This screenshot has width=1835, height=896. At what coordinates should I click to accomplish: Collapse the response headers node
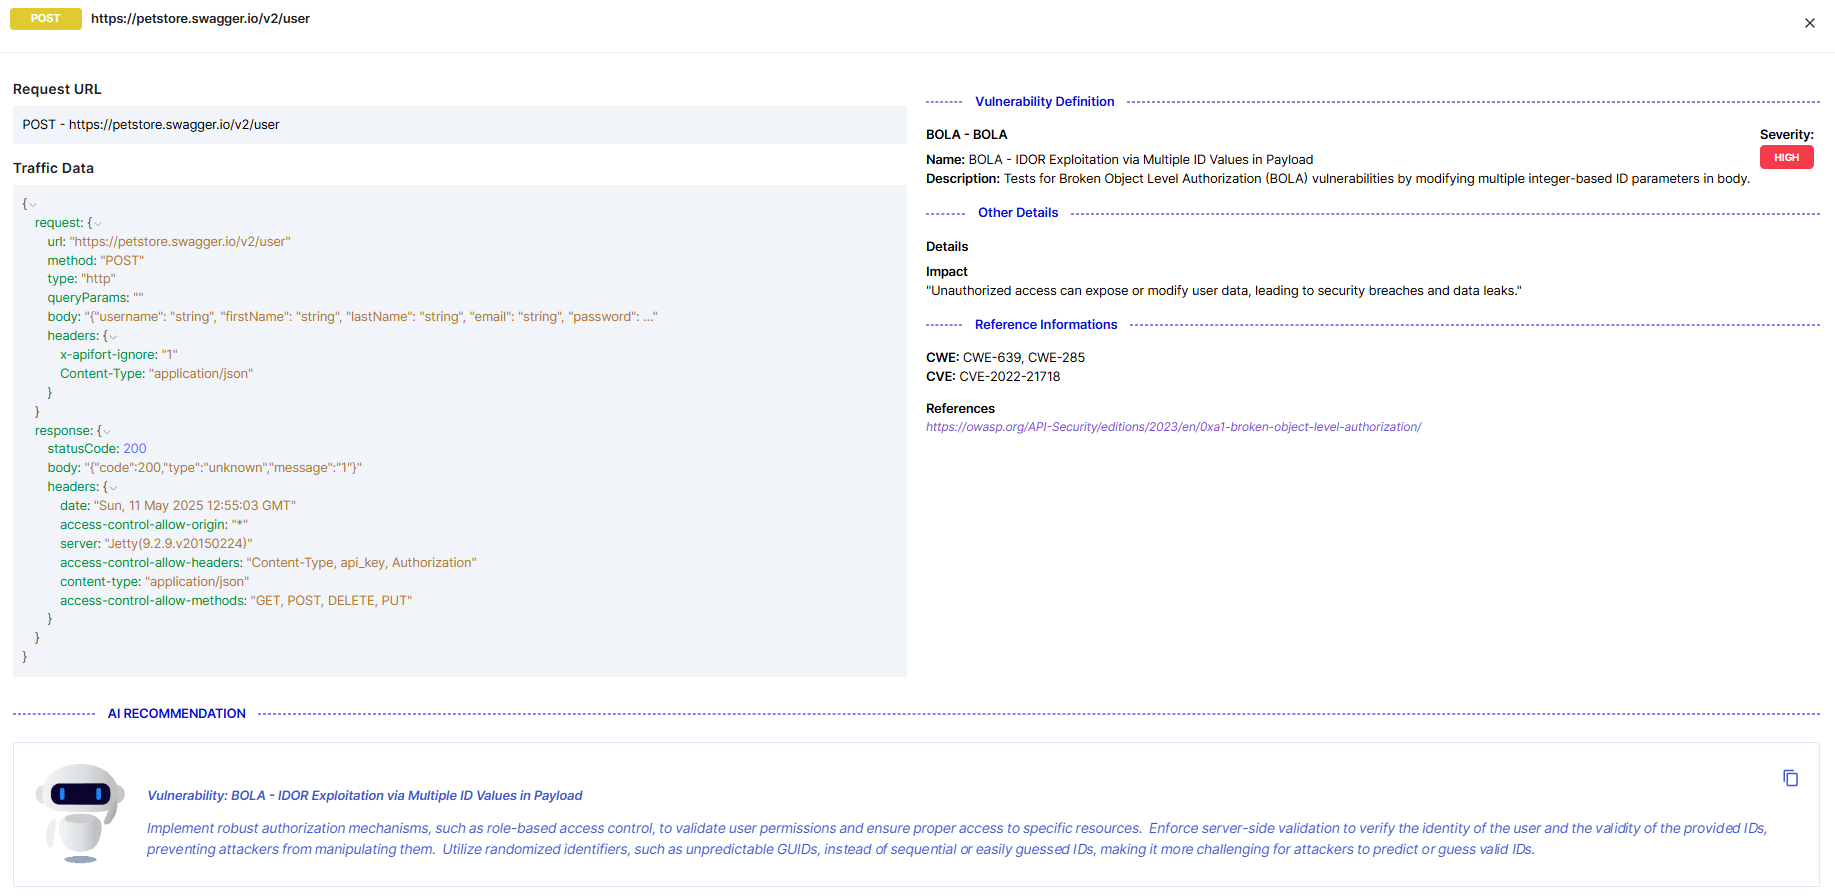pyautogui.click(x=113, y=488)
